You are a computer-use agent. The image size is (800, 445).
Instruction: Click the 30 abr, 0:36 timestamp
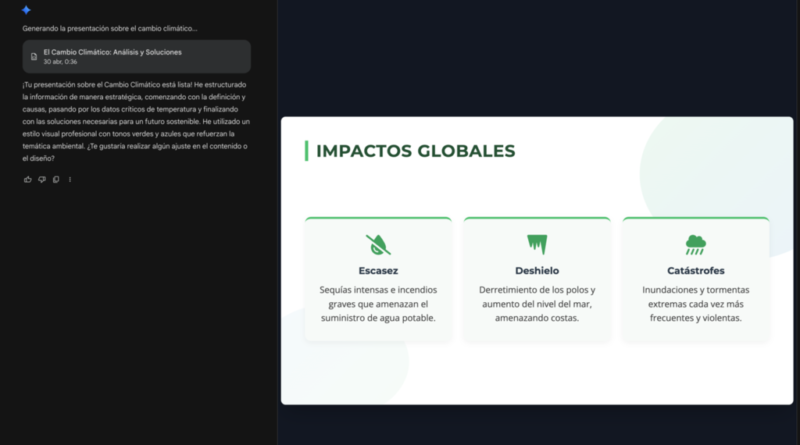60,62
